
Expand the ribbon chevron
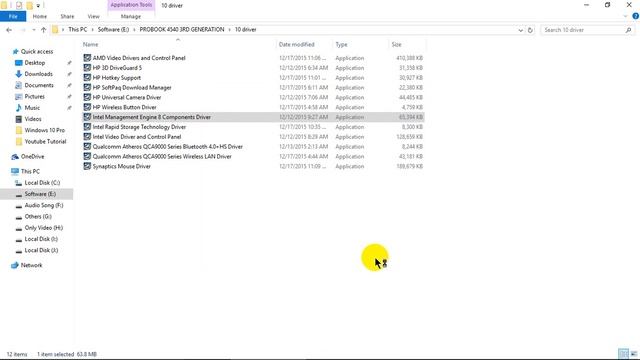pyautogui.click(x=625, y=16)
